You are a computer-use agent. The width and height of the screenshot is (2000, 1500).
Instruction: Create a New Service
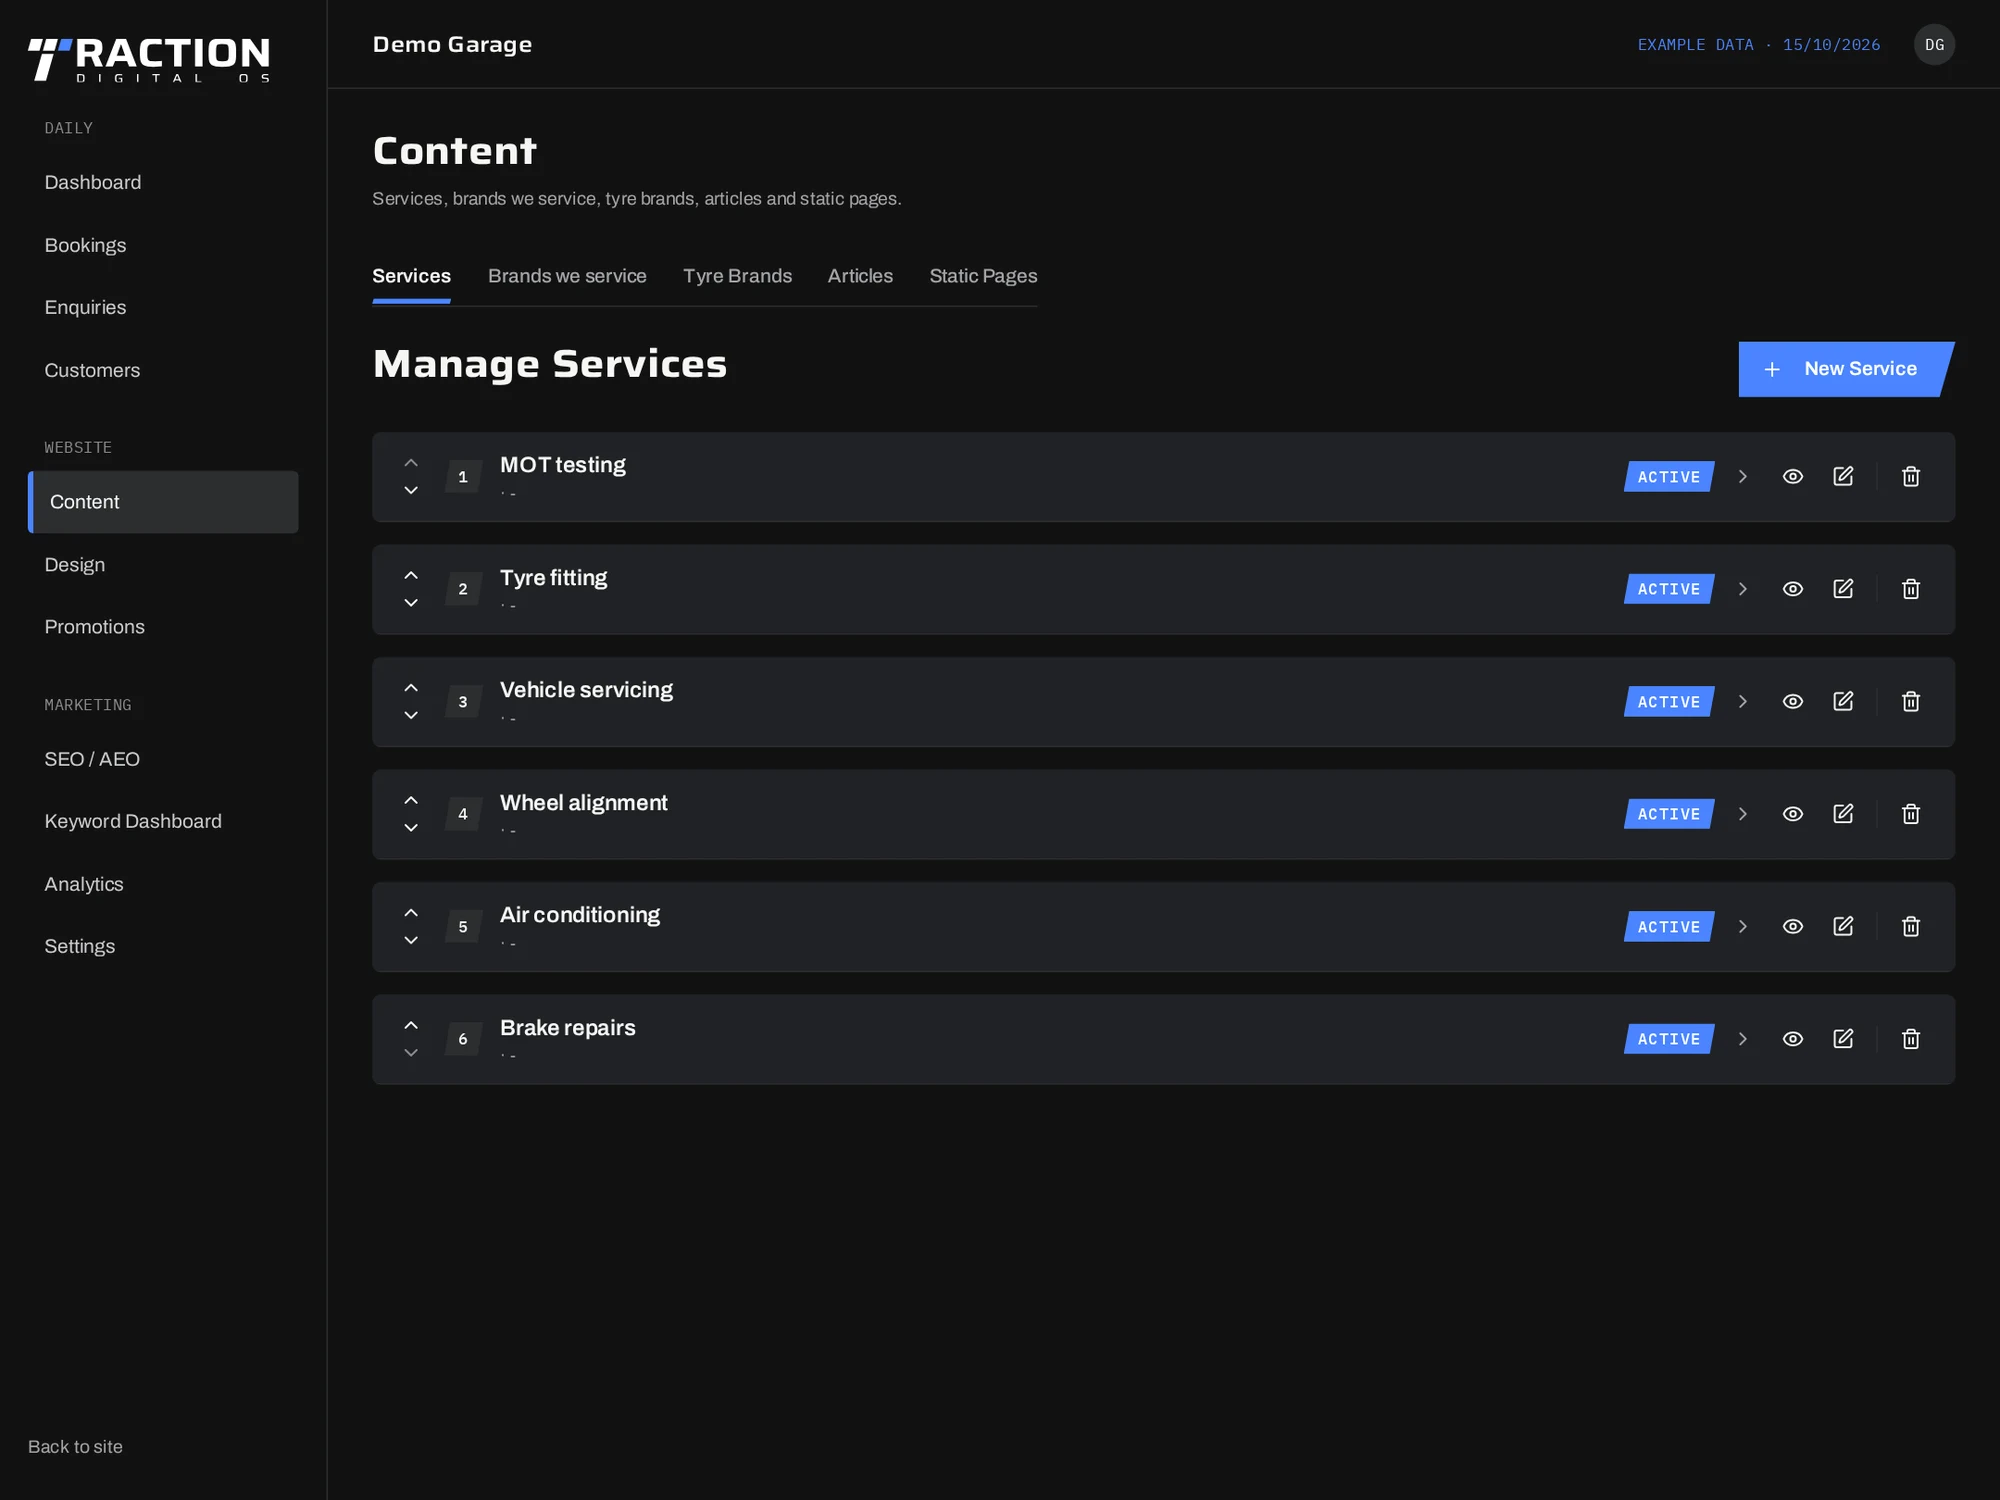[x=1846, y=369]
